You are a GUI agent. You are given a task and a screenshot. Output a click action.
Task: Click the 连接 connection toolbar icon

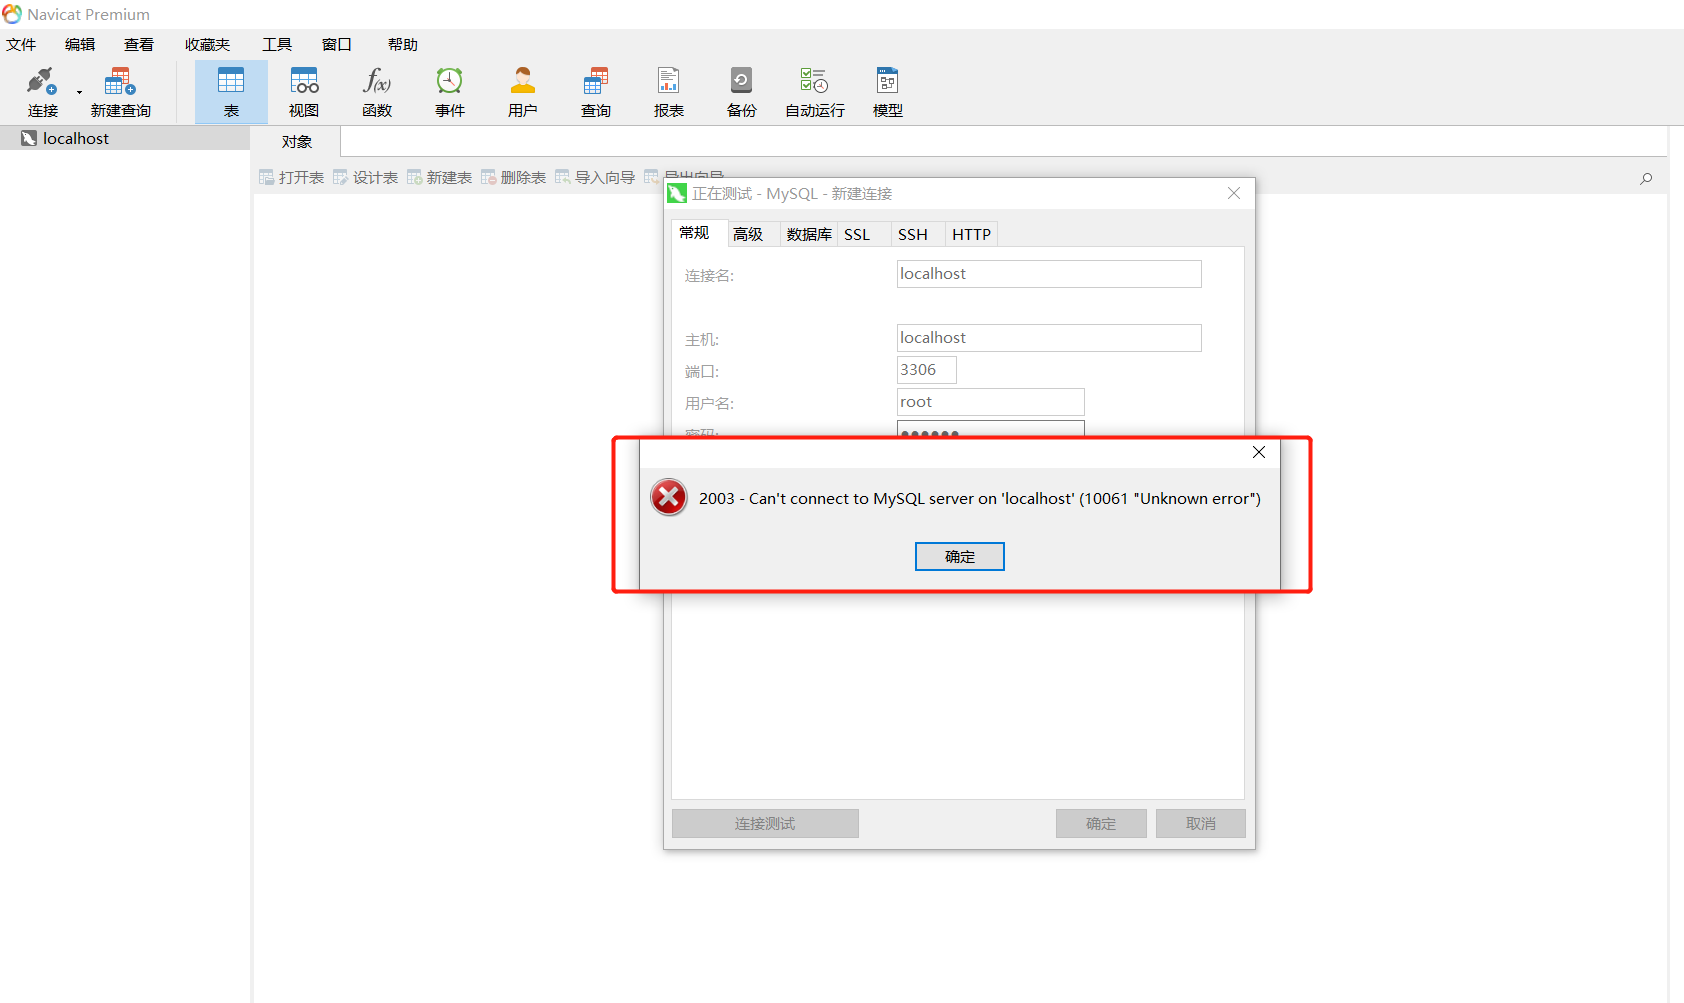42,92
